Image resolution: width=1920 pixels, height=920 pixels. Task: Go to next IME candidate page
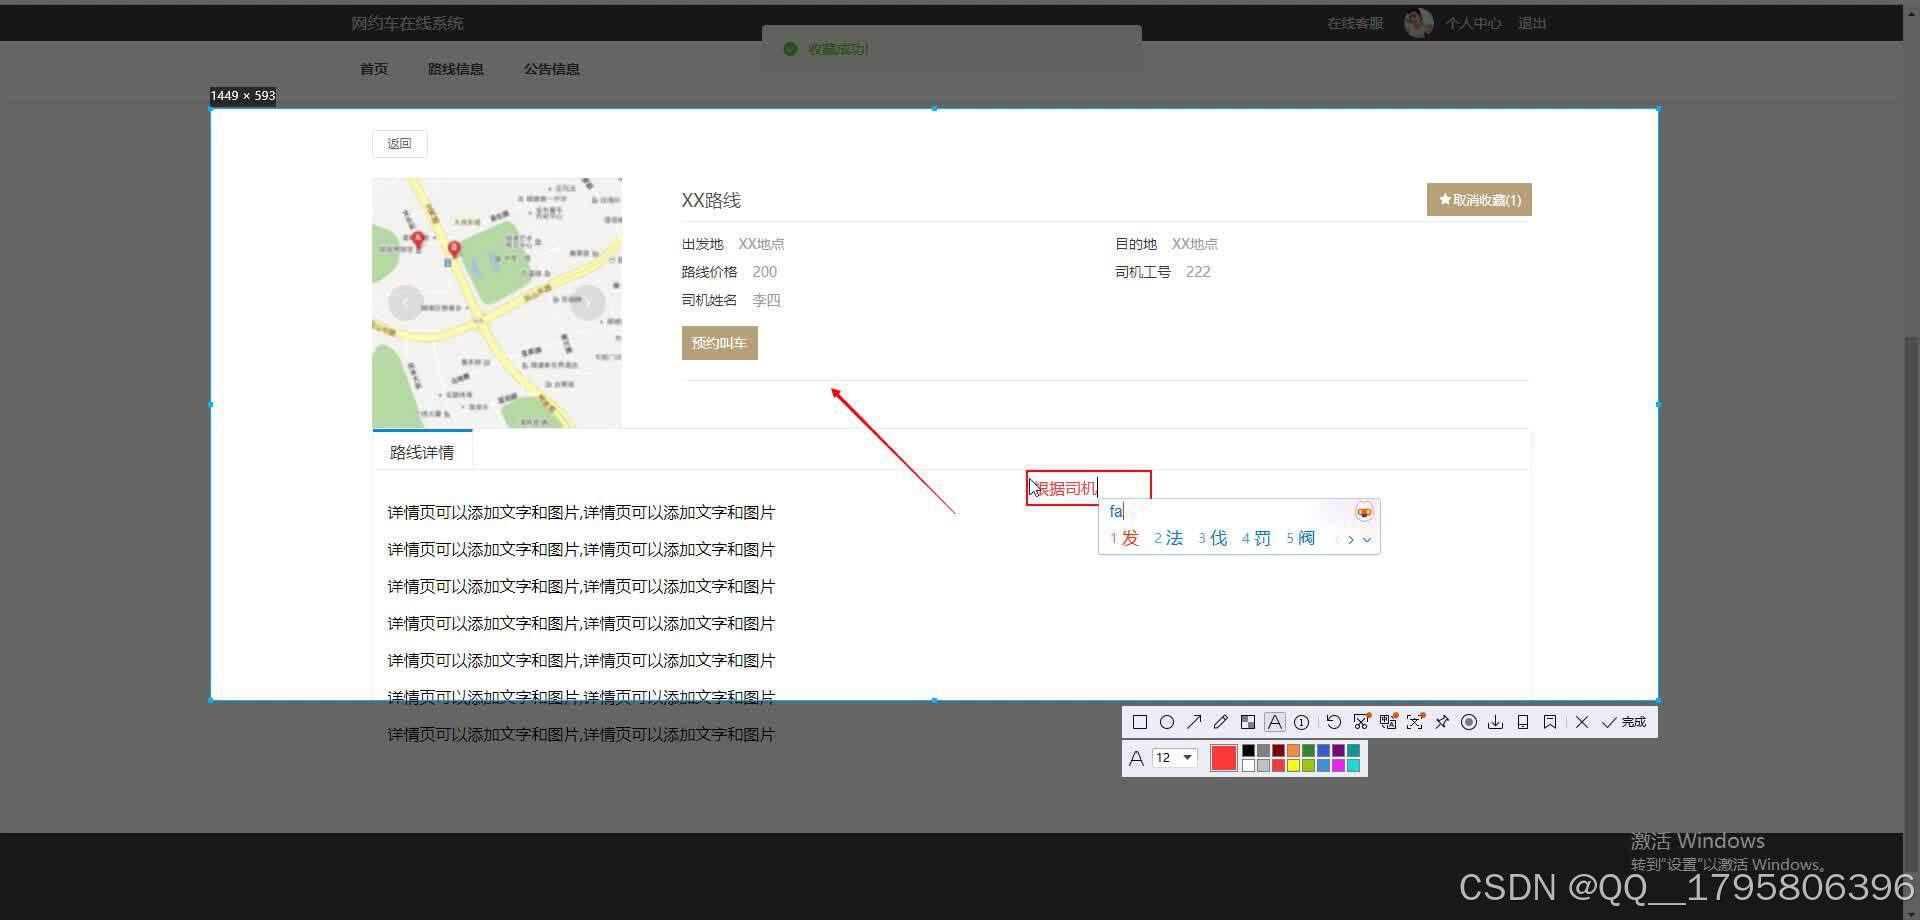(1351, 539)
